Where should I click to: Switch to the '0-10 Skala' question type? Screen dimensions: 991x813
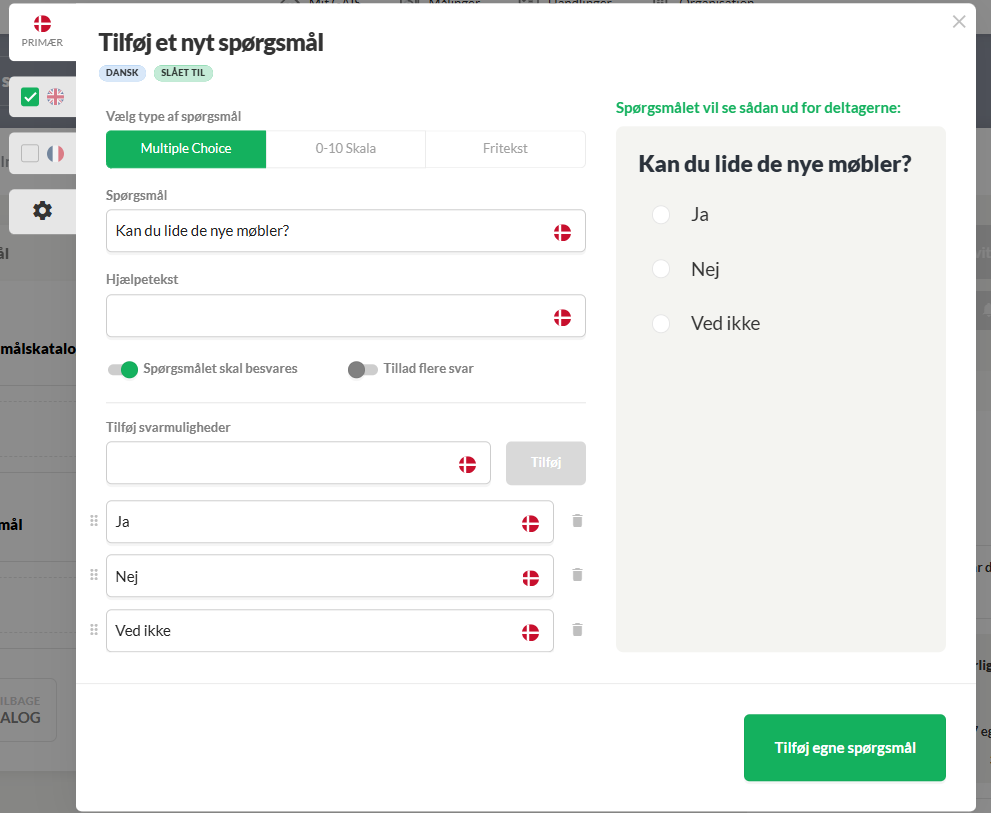[346, 149]
